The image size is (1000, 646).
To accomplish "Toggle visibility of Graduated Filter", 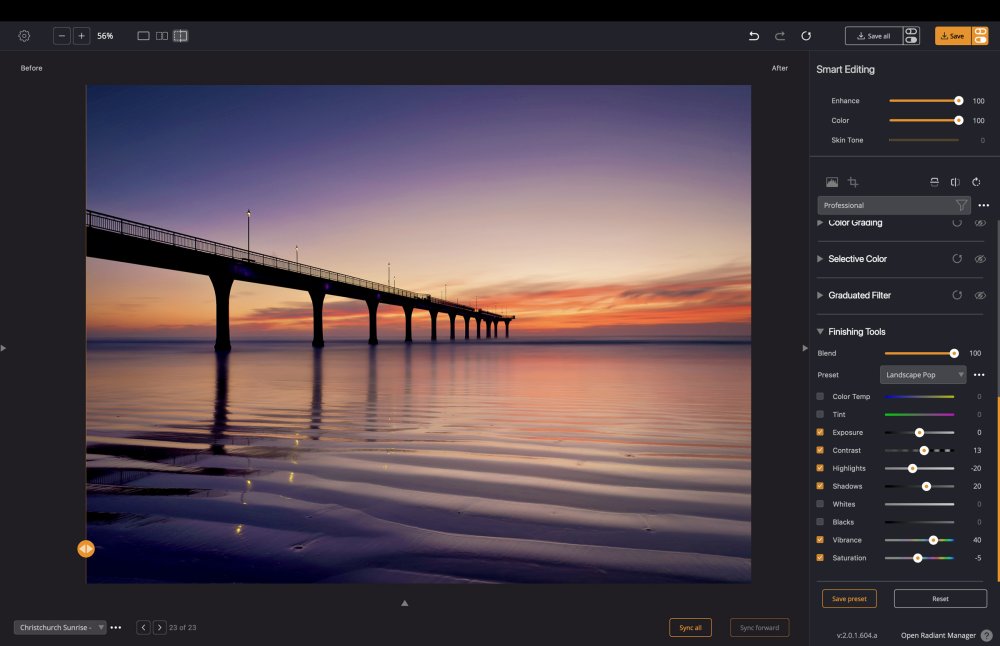I will coord(980,295).
